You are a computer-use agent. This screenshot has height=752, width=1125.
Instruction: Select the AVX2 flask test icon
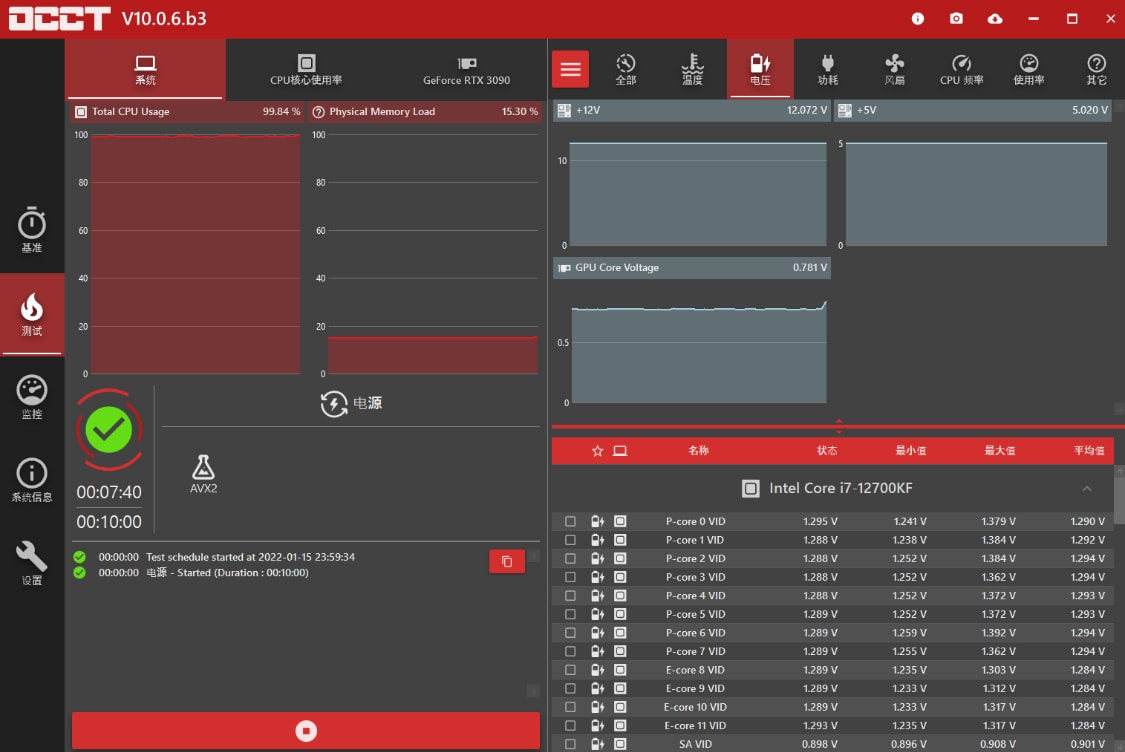[204, 474]
